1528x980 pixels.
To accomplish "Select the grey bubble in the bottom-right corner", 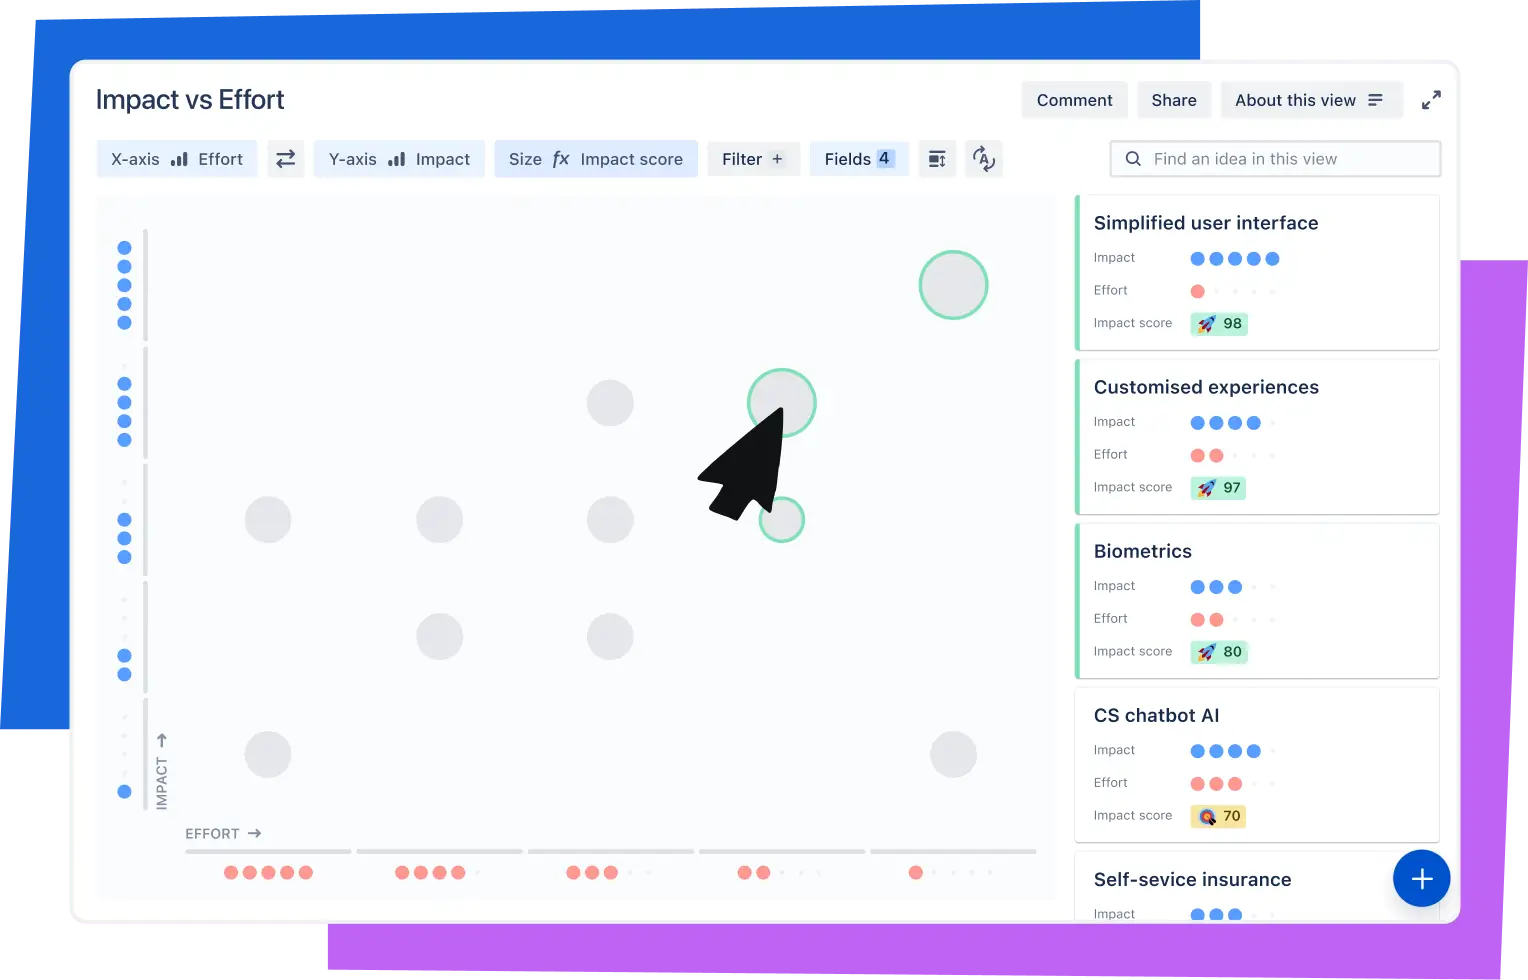I will pos(953,755).
